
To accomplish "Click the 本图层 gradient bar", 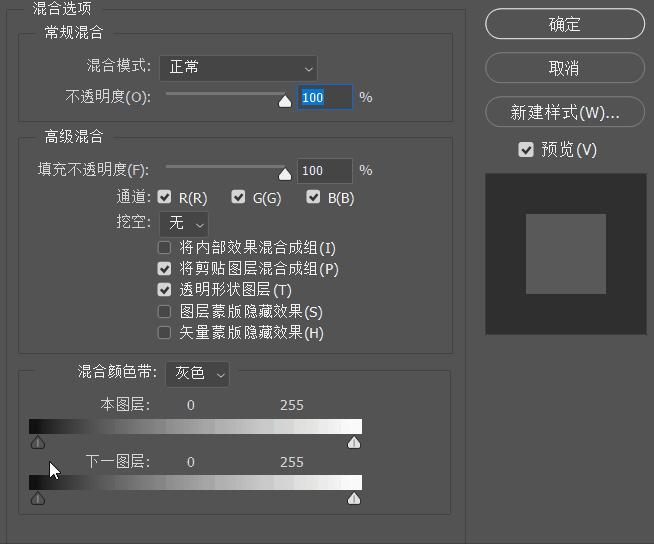I will point(196,426).
